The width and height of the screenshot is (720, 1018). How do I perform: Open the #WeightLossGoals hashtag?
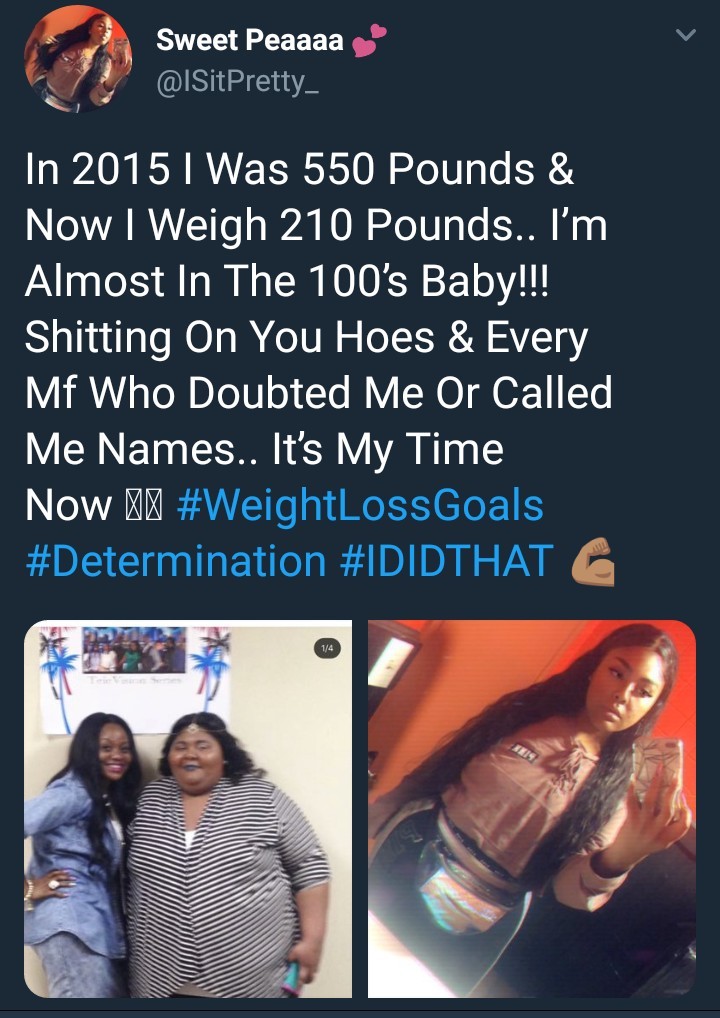(x=360, y=506)
